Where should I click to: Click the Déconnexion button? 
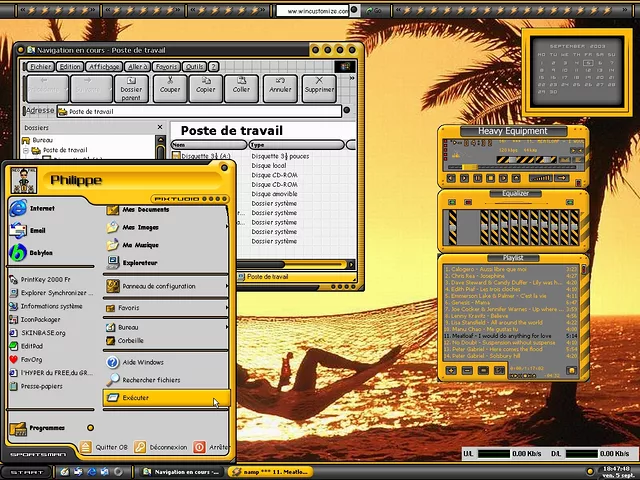point(161,448)
